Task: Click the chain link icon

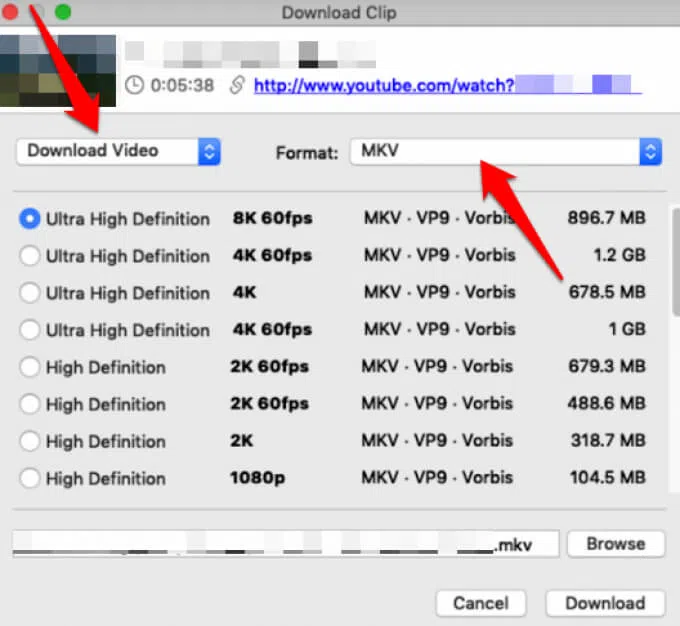Action: pyautogui.click(x=237, y=86)
